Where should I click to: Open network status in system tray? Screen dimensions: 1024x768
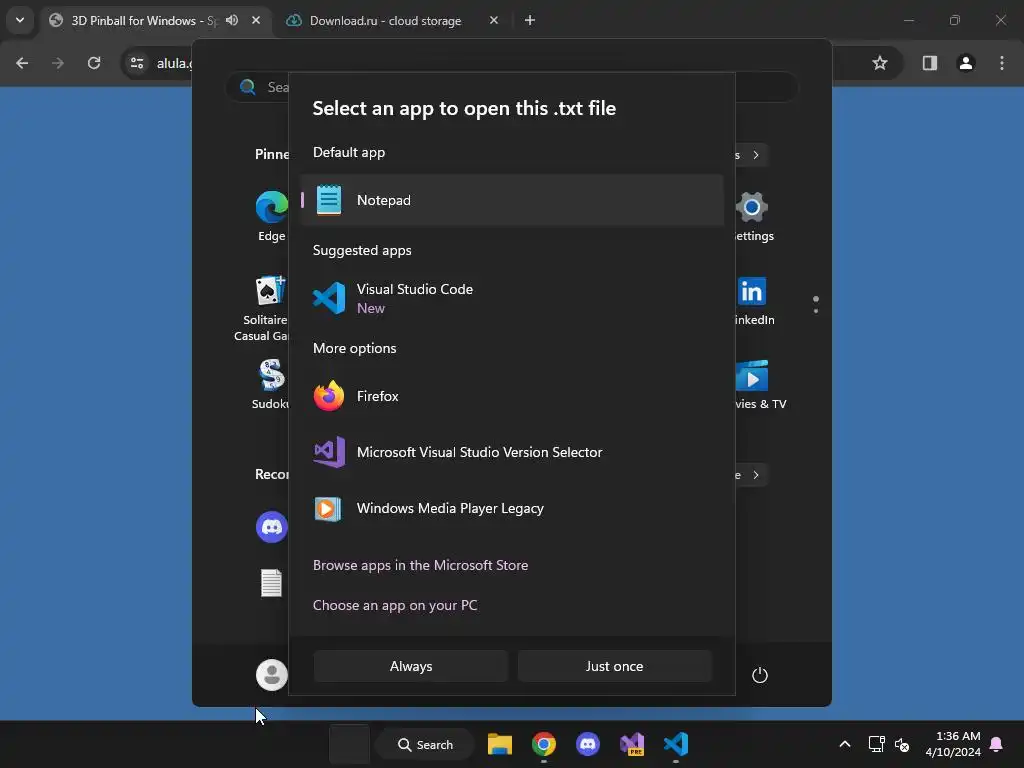(876, 744)
